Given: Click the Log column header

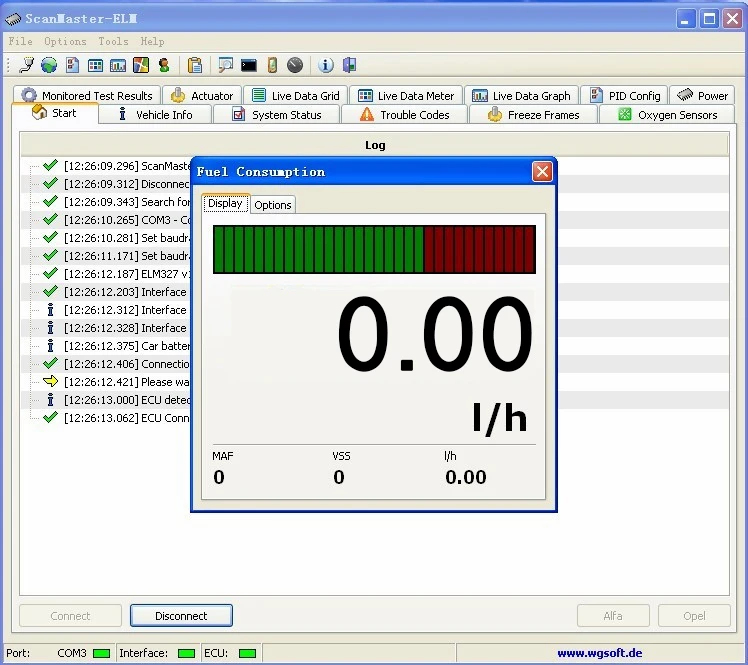Looking at the screenshot, I should tap(375, 145).
